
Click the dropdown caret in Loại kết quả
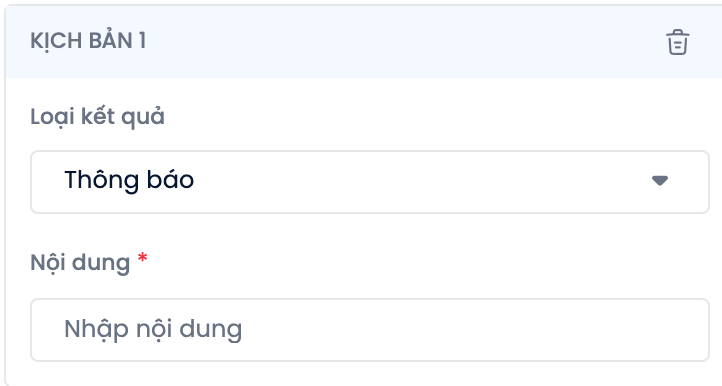660,181
